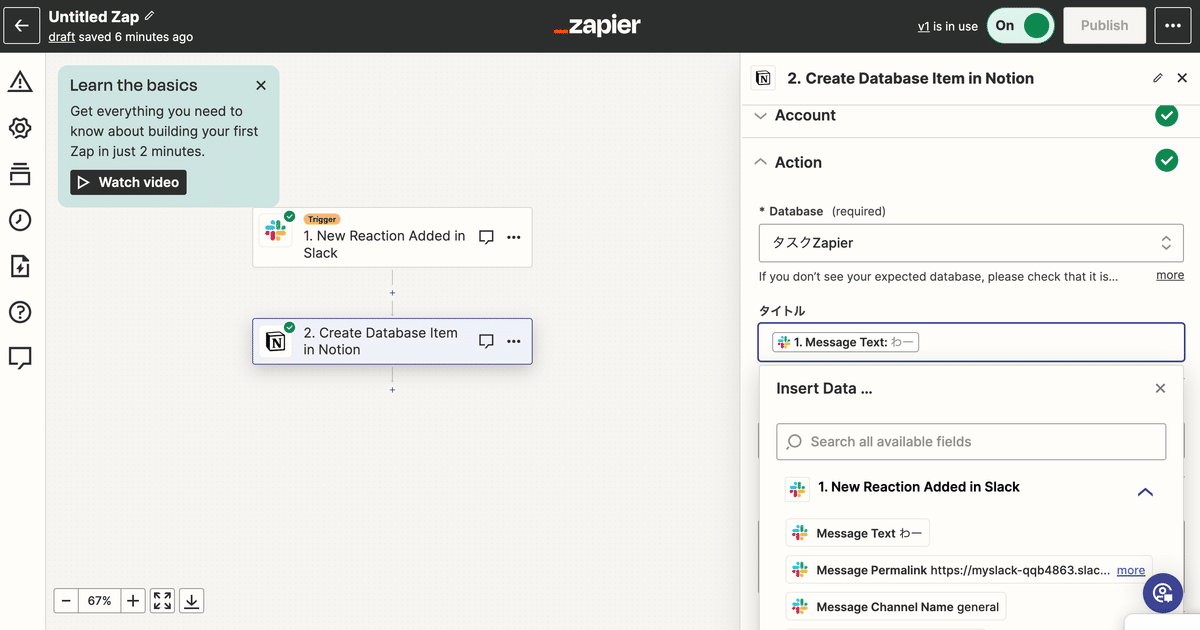The height and width of the screenshot is (630, 1200).
Task: Select the Create Database Item in Notion step
Action: [x=392, y=341]
